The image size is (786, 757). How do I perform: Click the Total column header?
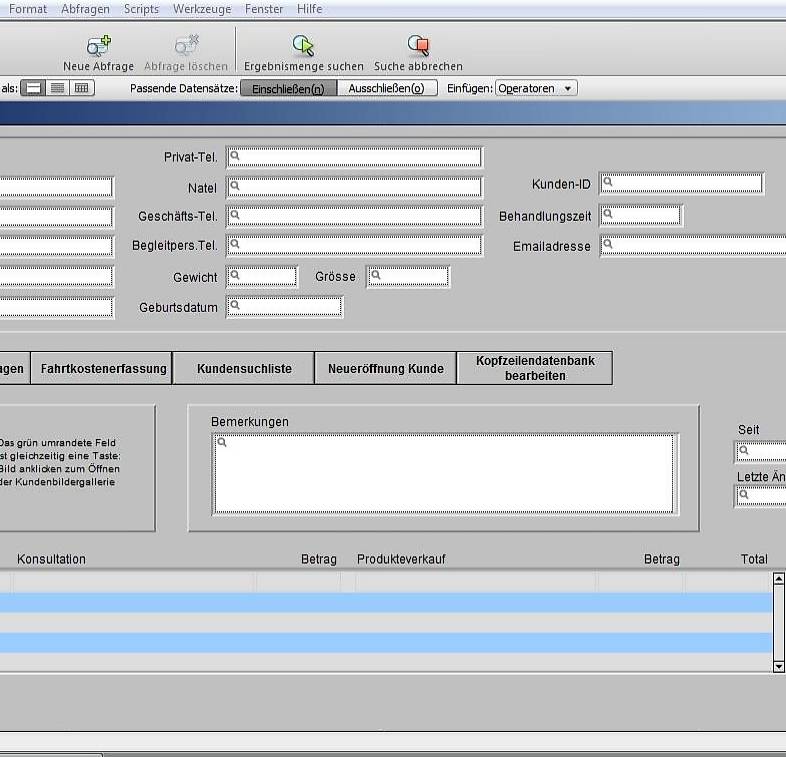click(x=754, y=559)
